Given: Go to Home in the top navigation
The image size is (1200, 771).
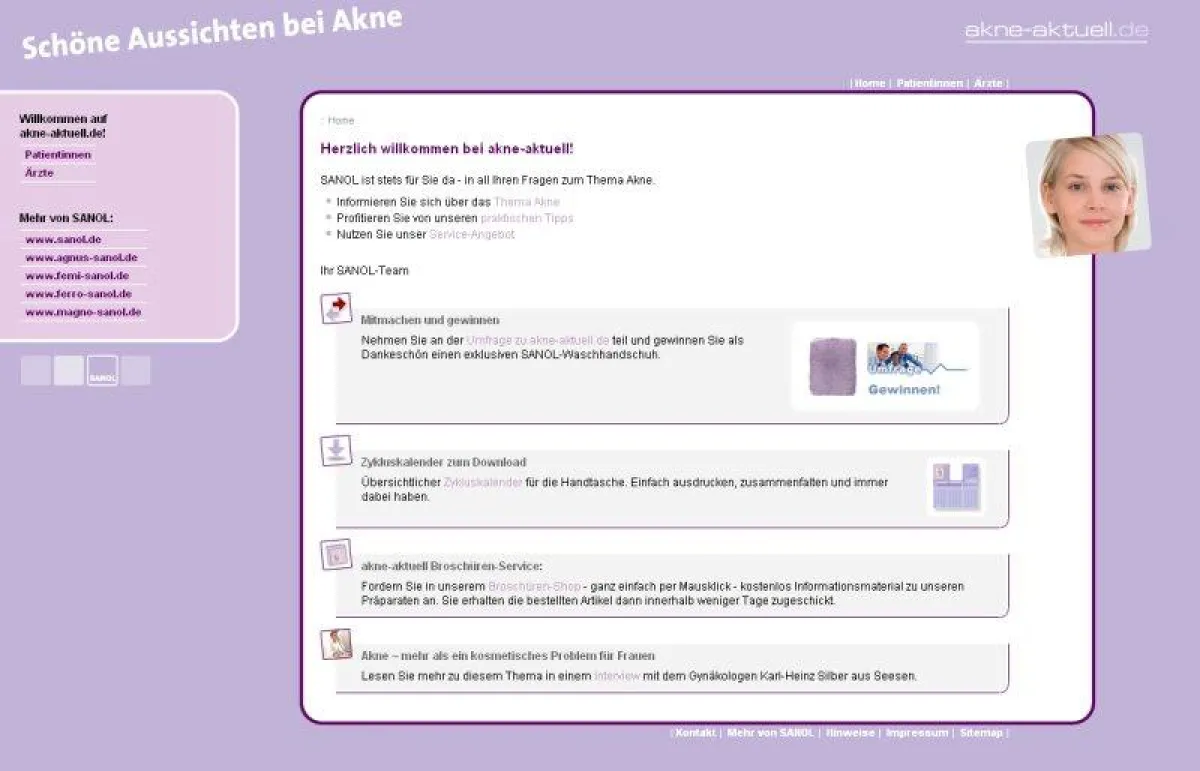Looking at the screenshot, I should click(x=870, y=83).
